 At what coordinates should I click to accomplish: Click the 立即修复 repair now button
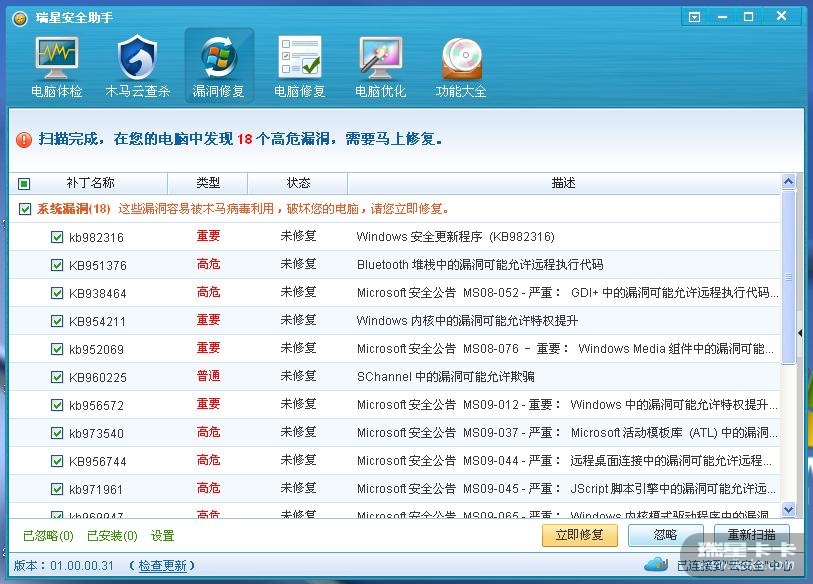[579, 535]
